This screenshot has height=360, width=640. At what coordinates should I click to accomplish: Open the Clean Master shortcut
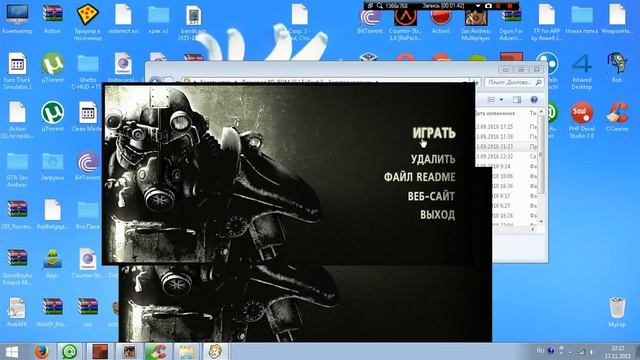click(87, 116)
